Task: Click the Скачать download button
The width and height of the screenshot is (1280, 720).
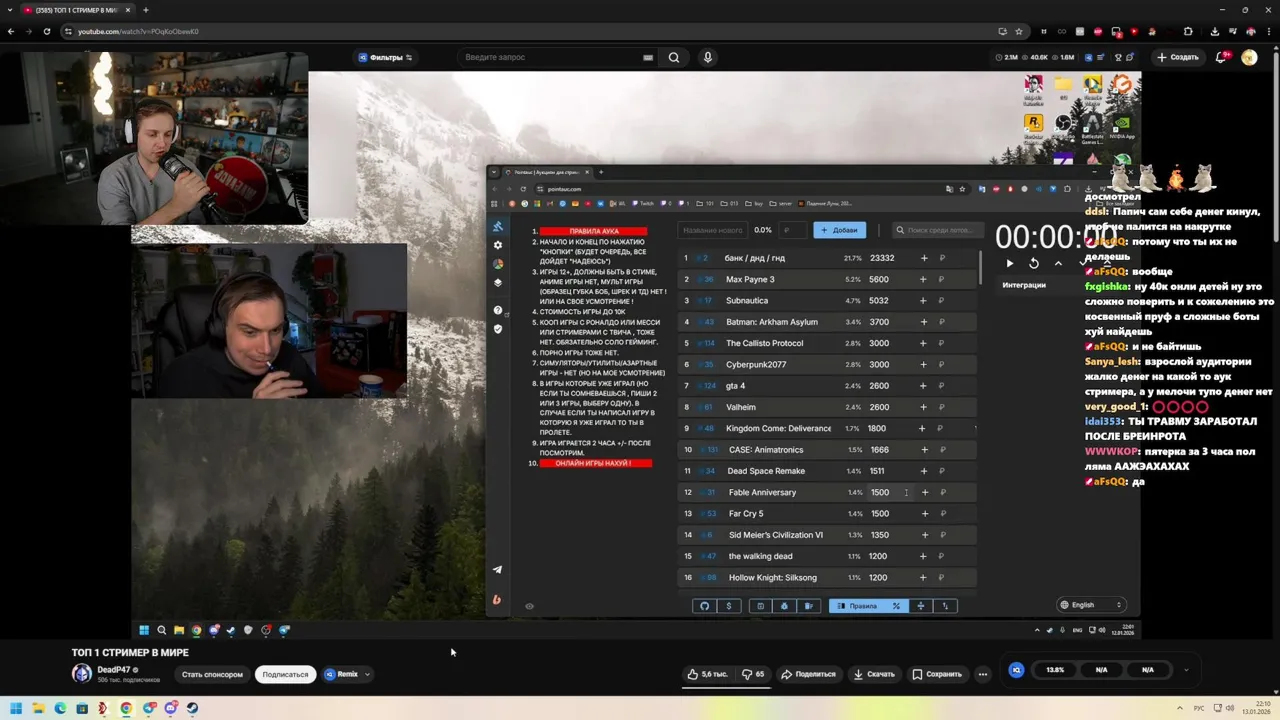Action: tap(874, 674)
